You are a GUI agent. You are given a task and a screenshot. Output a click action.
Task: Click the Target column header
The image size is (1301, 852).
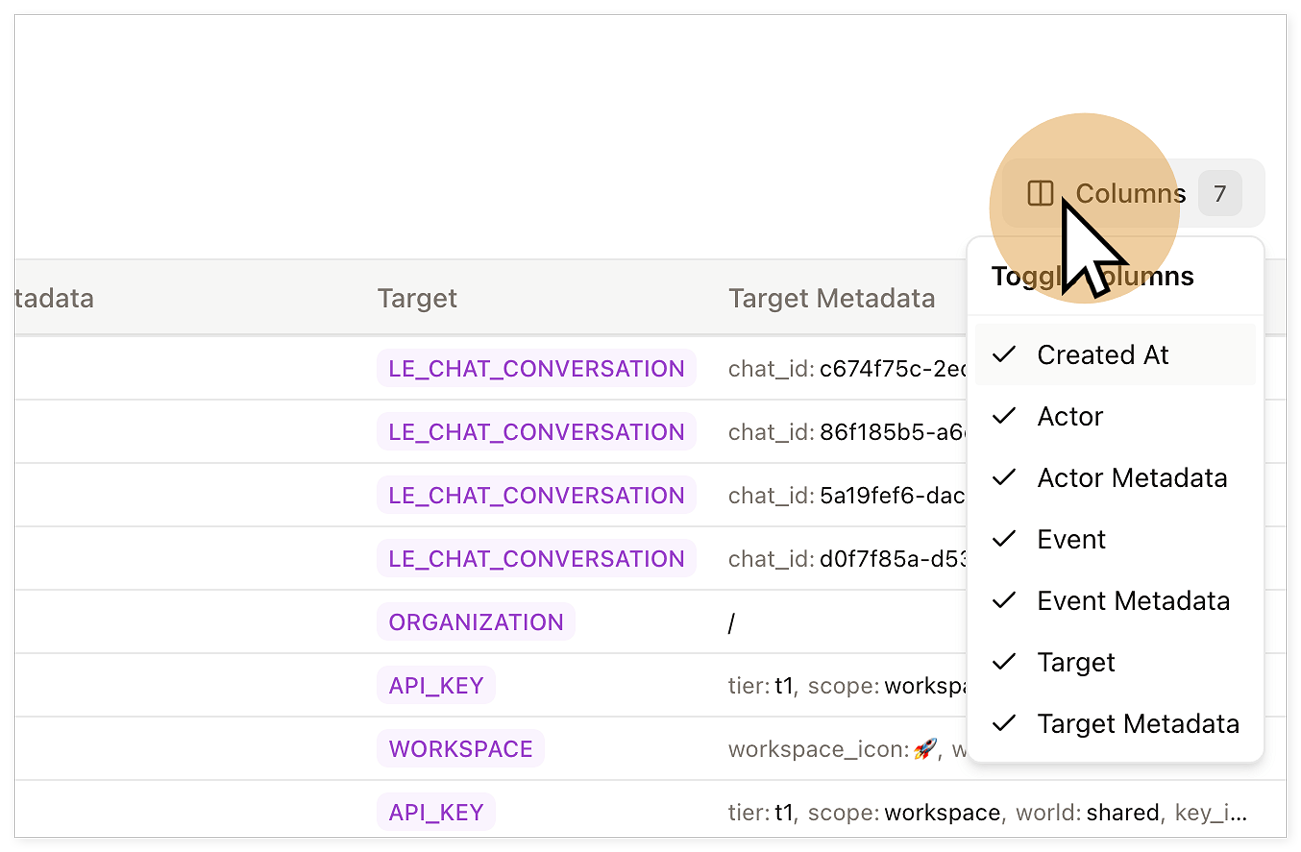[x=417, y=298]
